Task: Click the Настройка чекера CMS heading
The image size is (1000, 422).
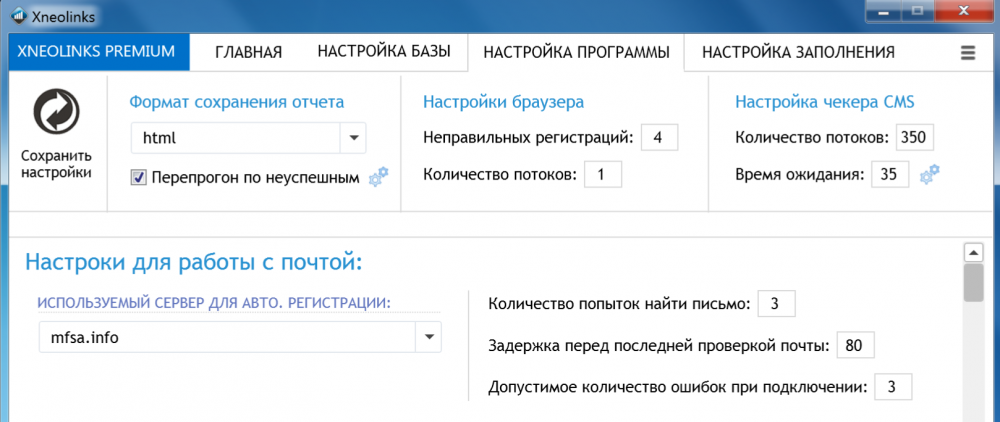Action: pos(825,102)
